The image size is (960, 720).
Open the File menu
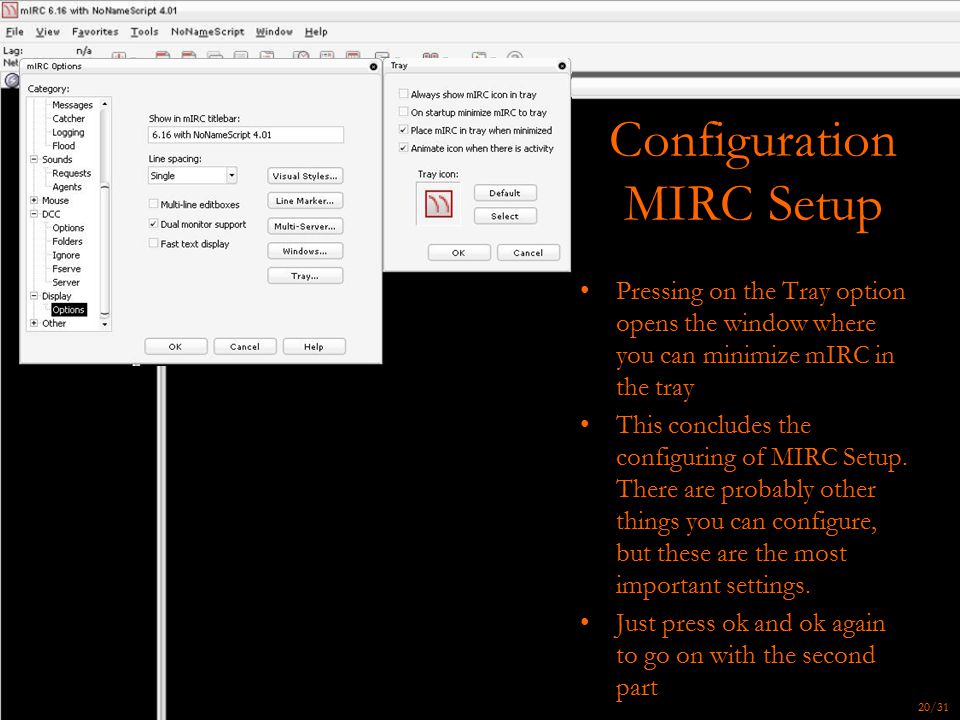point(15,32)
